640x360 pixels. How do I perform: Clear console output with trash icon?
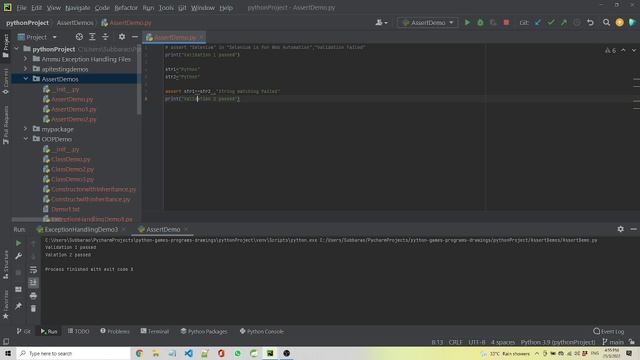(33, 309)
